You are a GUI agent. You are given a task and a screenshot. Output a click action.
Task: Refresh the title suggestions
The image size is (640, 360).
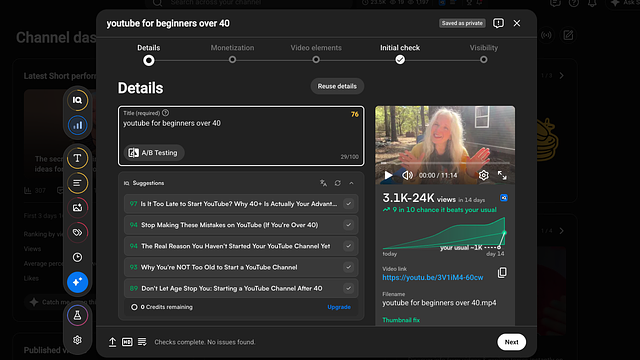pyautogui.click(x=338, y=183)
